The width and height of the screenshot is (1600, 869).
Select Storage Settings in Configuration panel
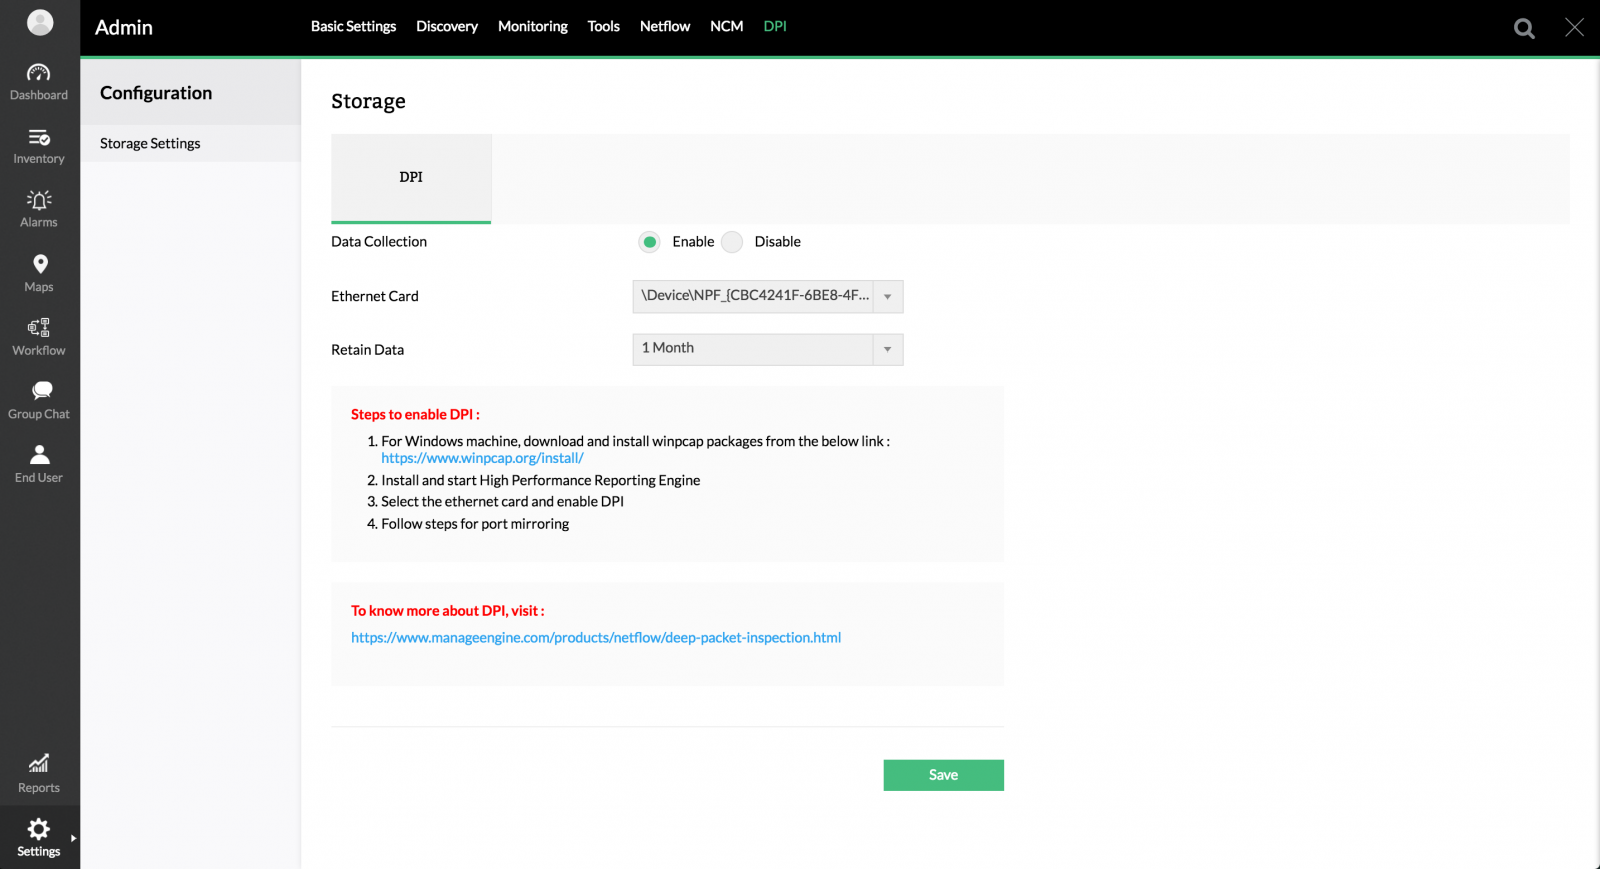(x=150, y=144)
